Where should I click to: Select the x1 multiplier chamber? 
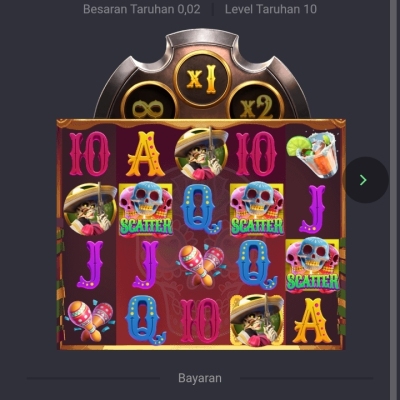coord(202,80)
